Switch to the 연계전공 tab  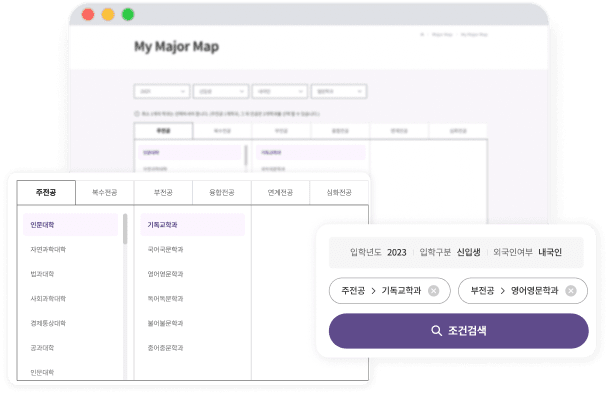point(280,192)
